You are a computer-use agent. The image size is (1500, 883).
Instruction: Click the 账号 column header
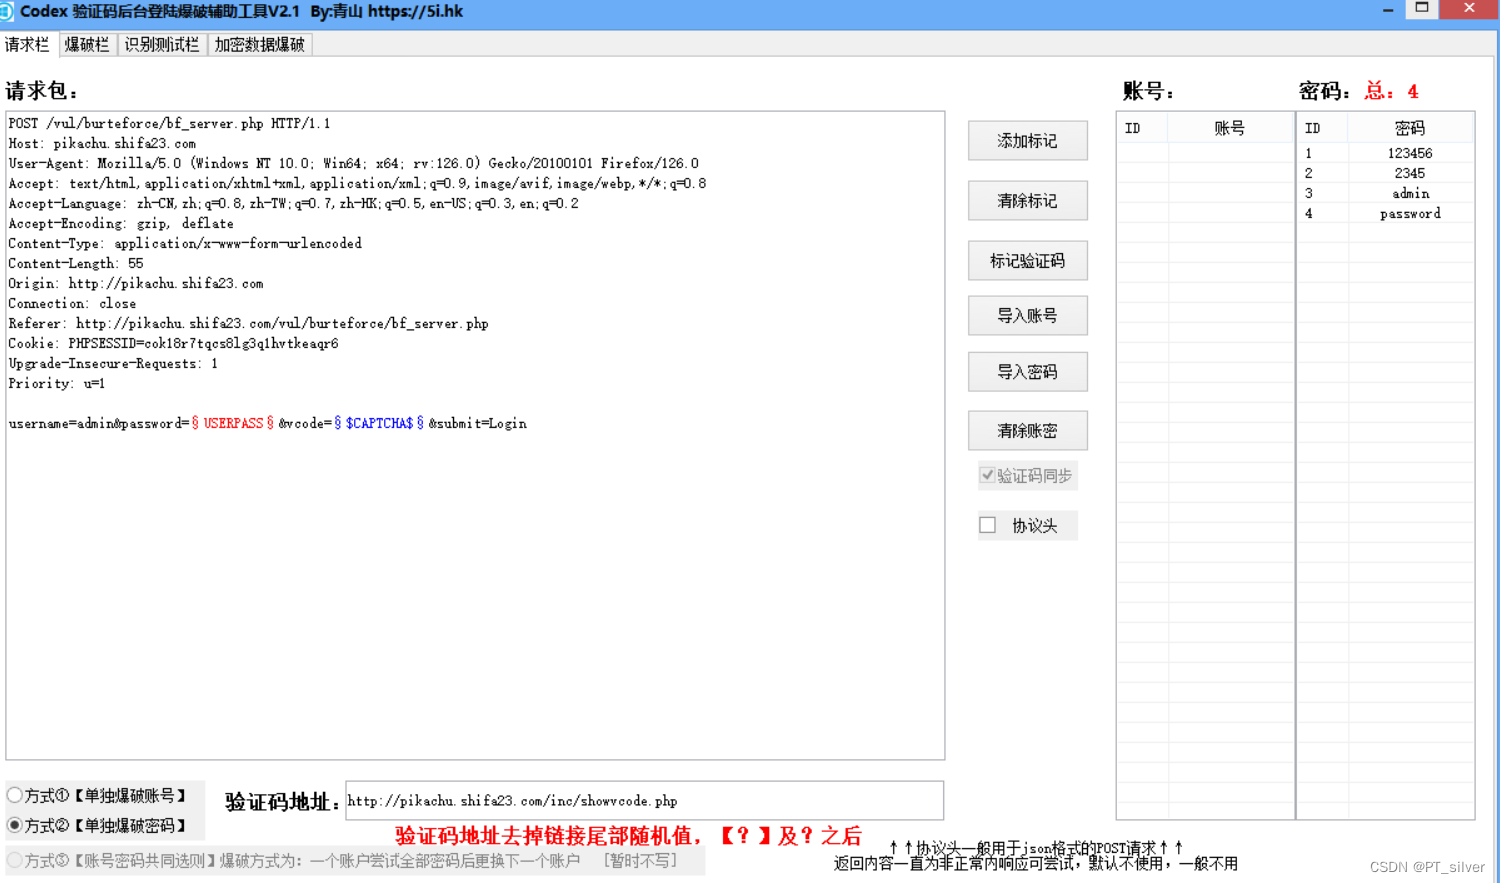[x=1230, y=128]
